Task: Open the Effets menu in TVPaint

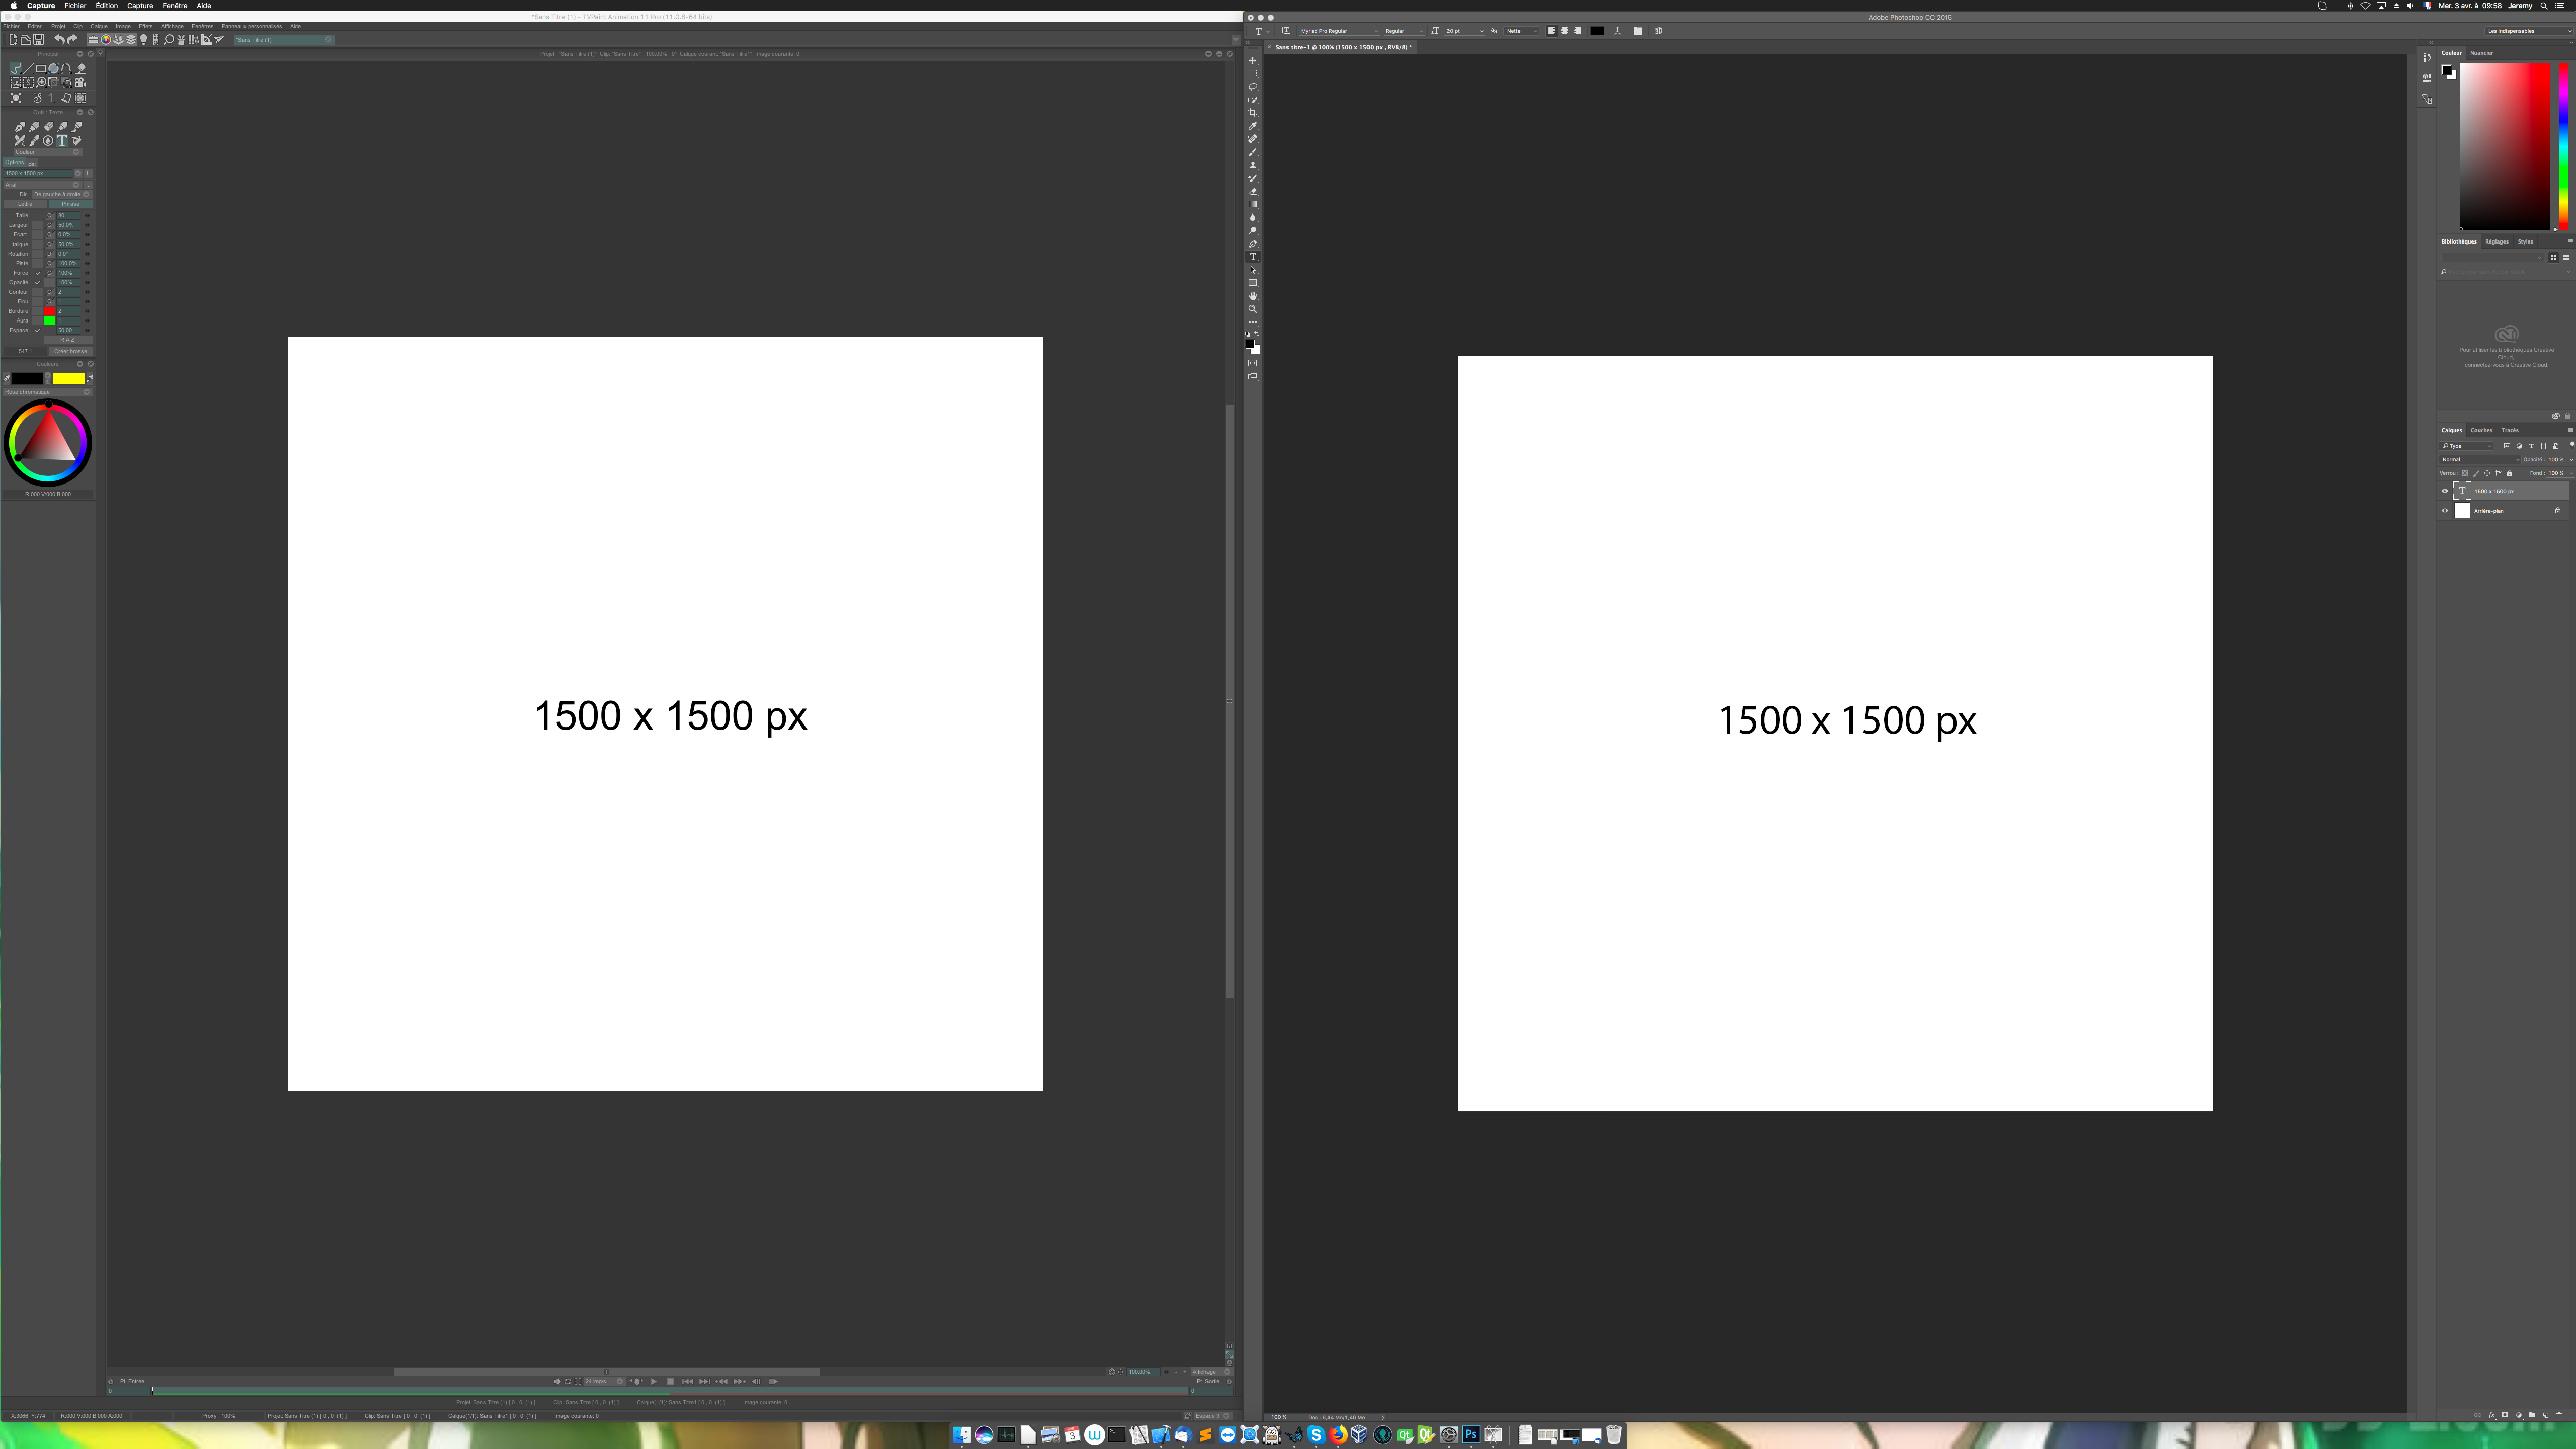Action: (x=146, y=27)
